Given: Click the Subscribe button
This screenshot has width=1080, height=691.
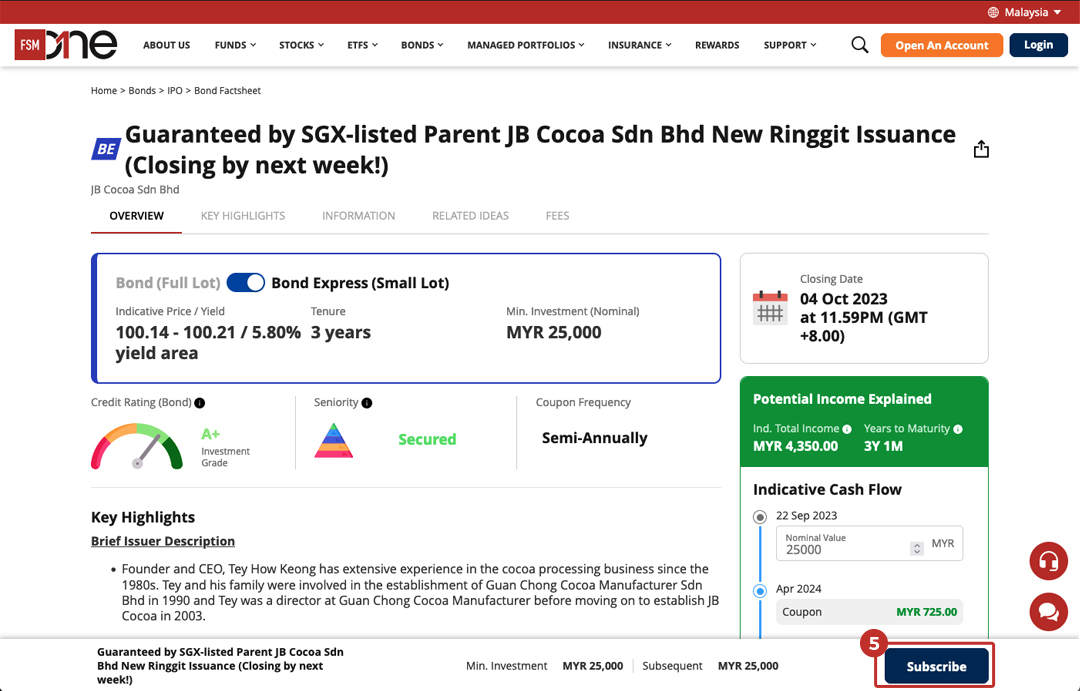Looking at the screenshot, I should point(936,666).
